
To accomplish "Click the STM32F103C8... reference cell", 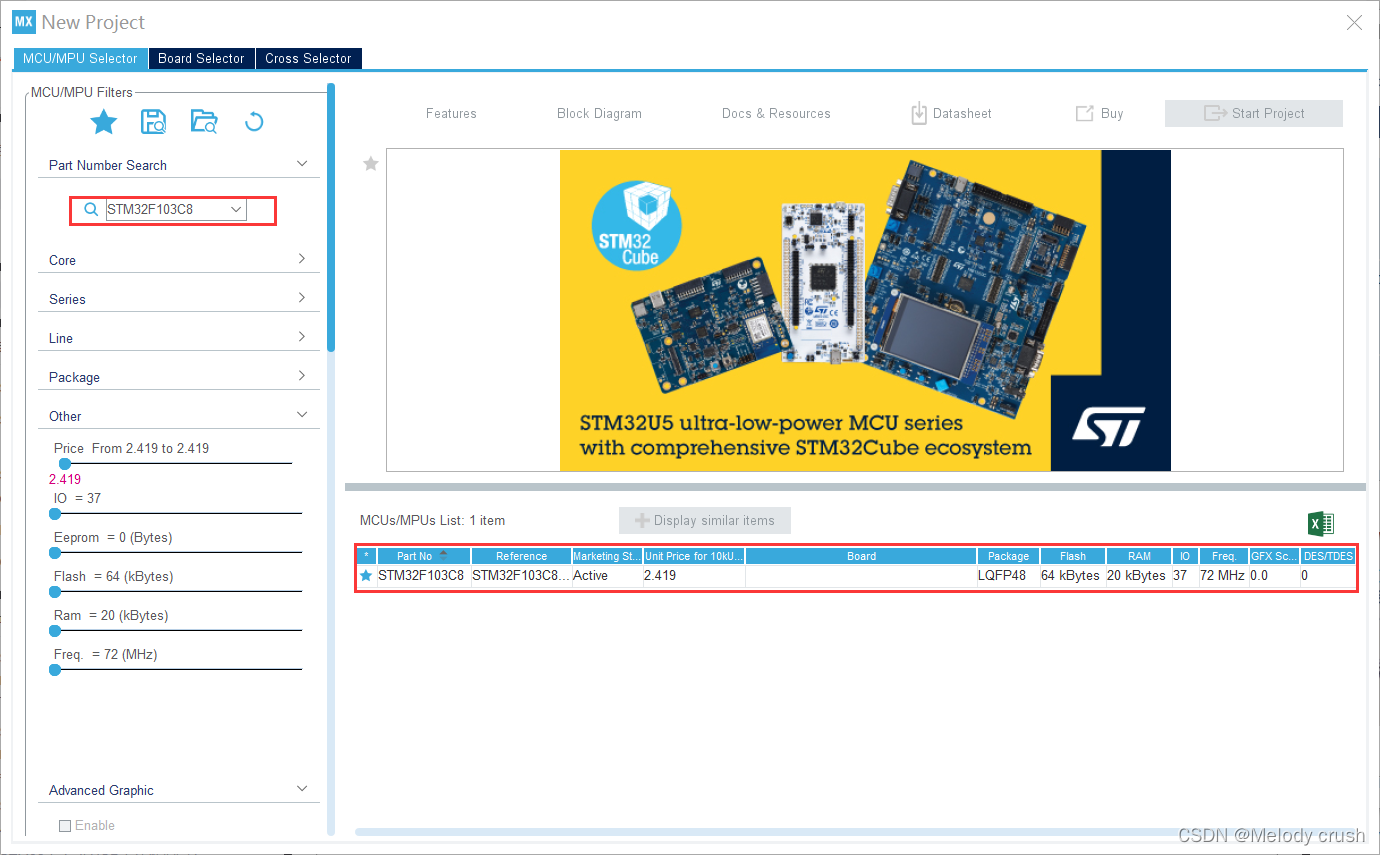I will pyautogui.click(x=521, y=576).
